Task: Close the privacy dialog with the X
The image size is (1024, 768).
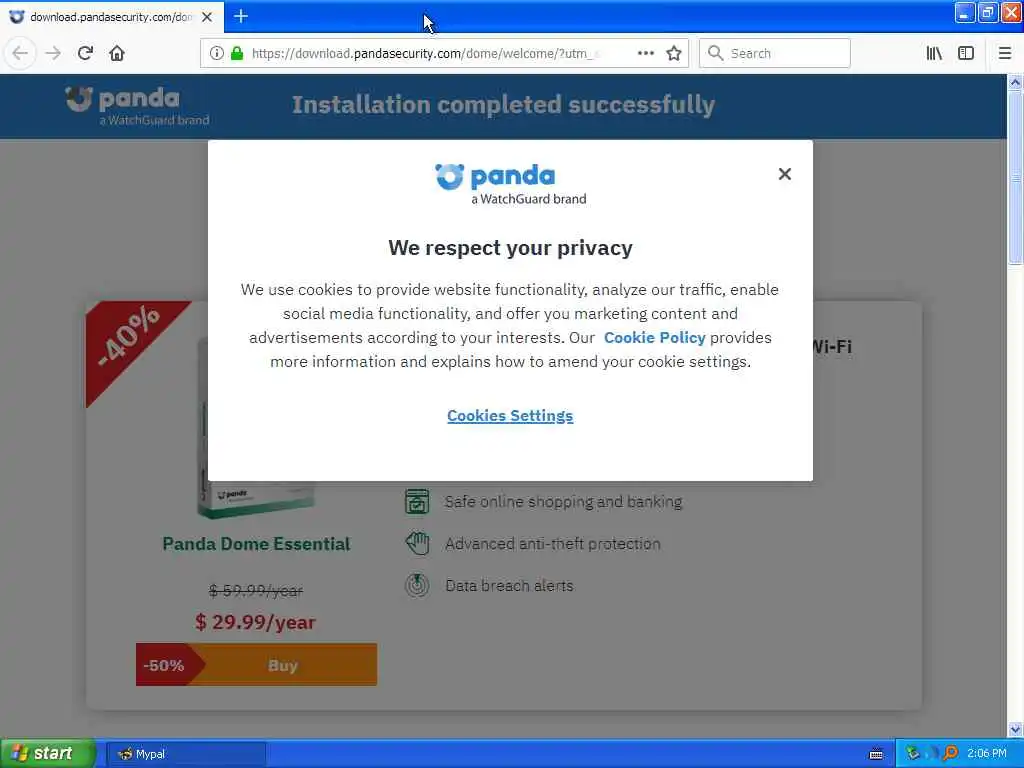Action: (784, 174)
